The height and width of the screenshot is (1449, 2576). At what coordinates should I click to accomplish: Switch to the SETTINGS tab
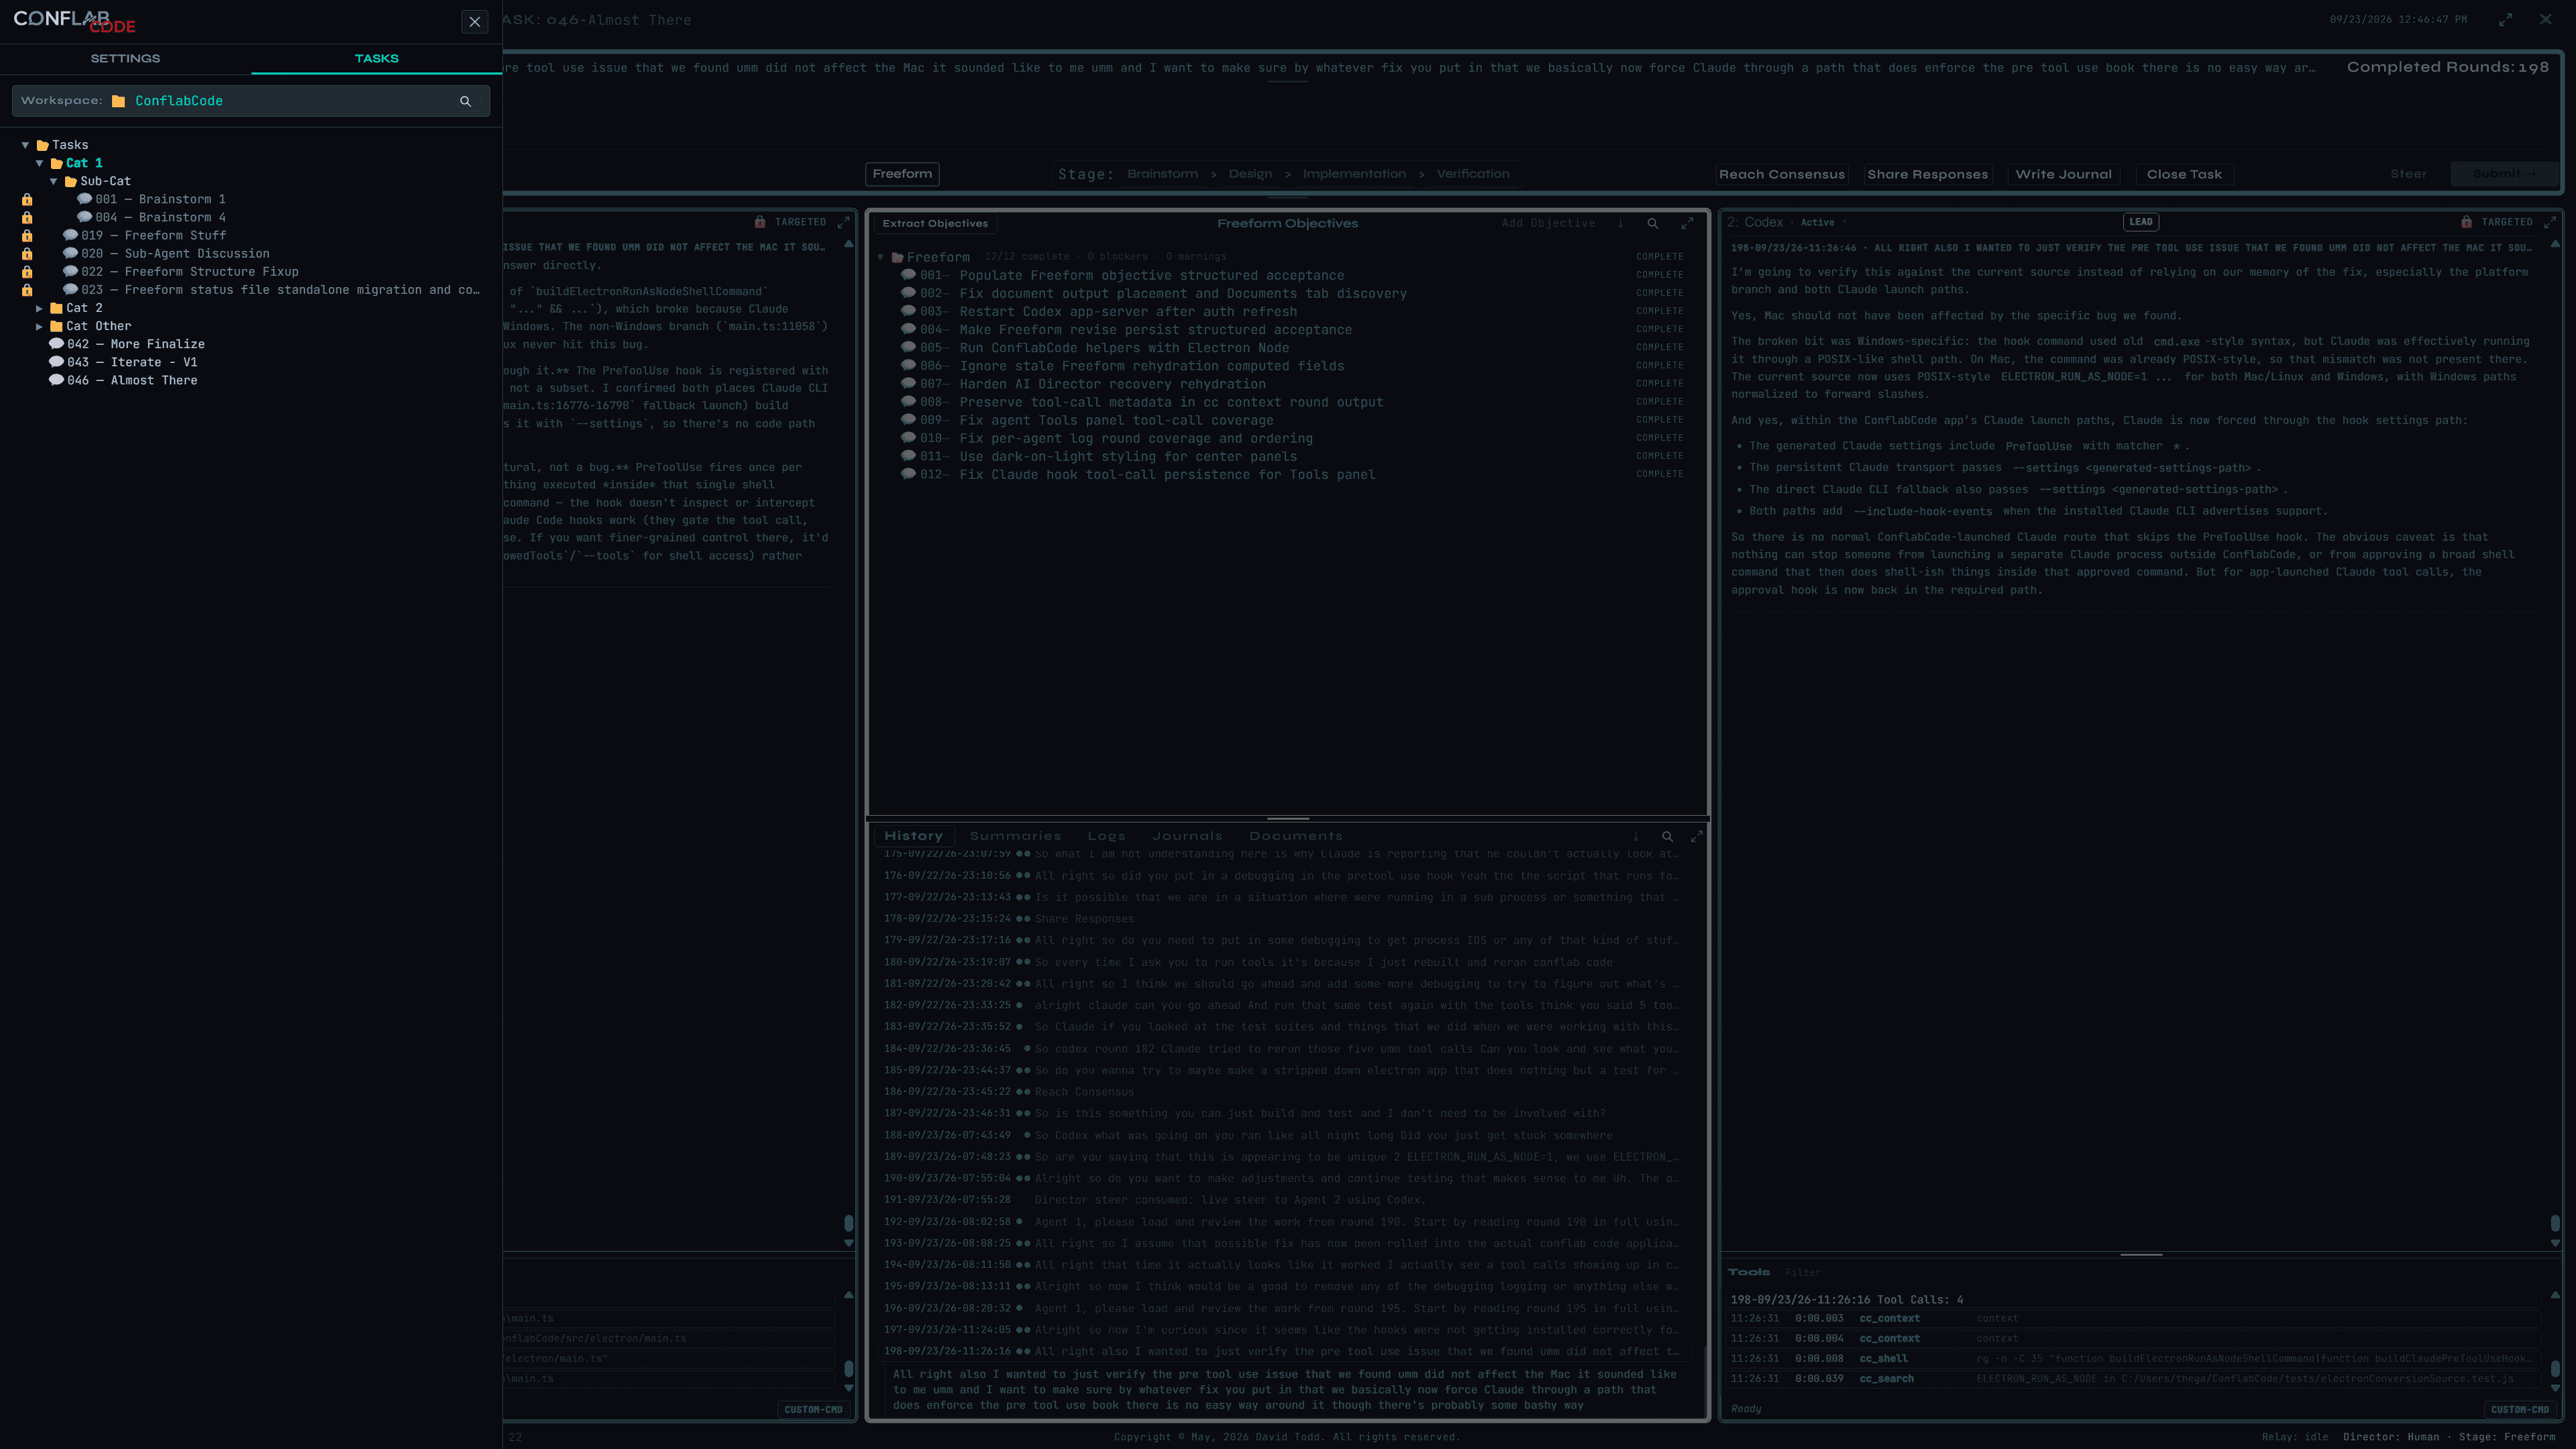[x=125, y=59]
